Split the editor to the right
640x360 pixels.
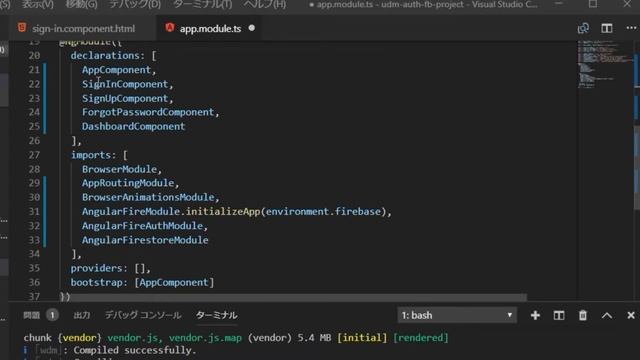(x=607, y=28)
